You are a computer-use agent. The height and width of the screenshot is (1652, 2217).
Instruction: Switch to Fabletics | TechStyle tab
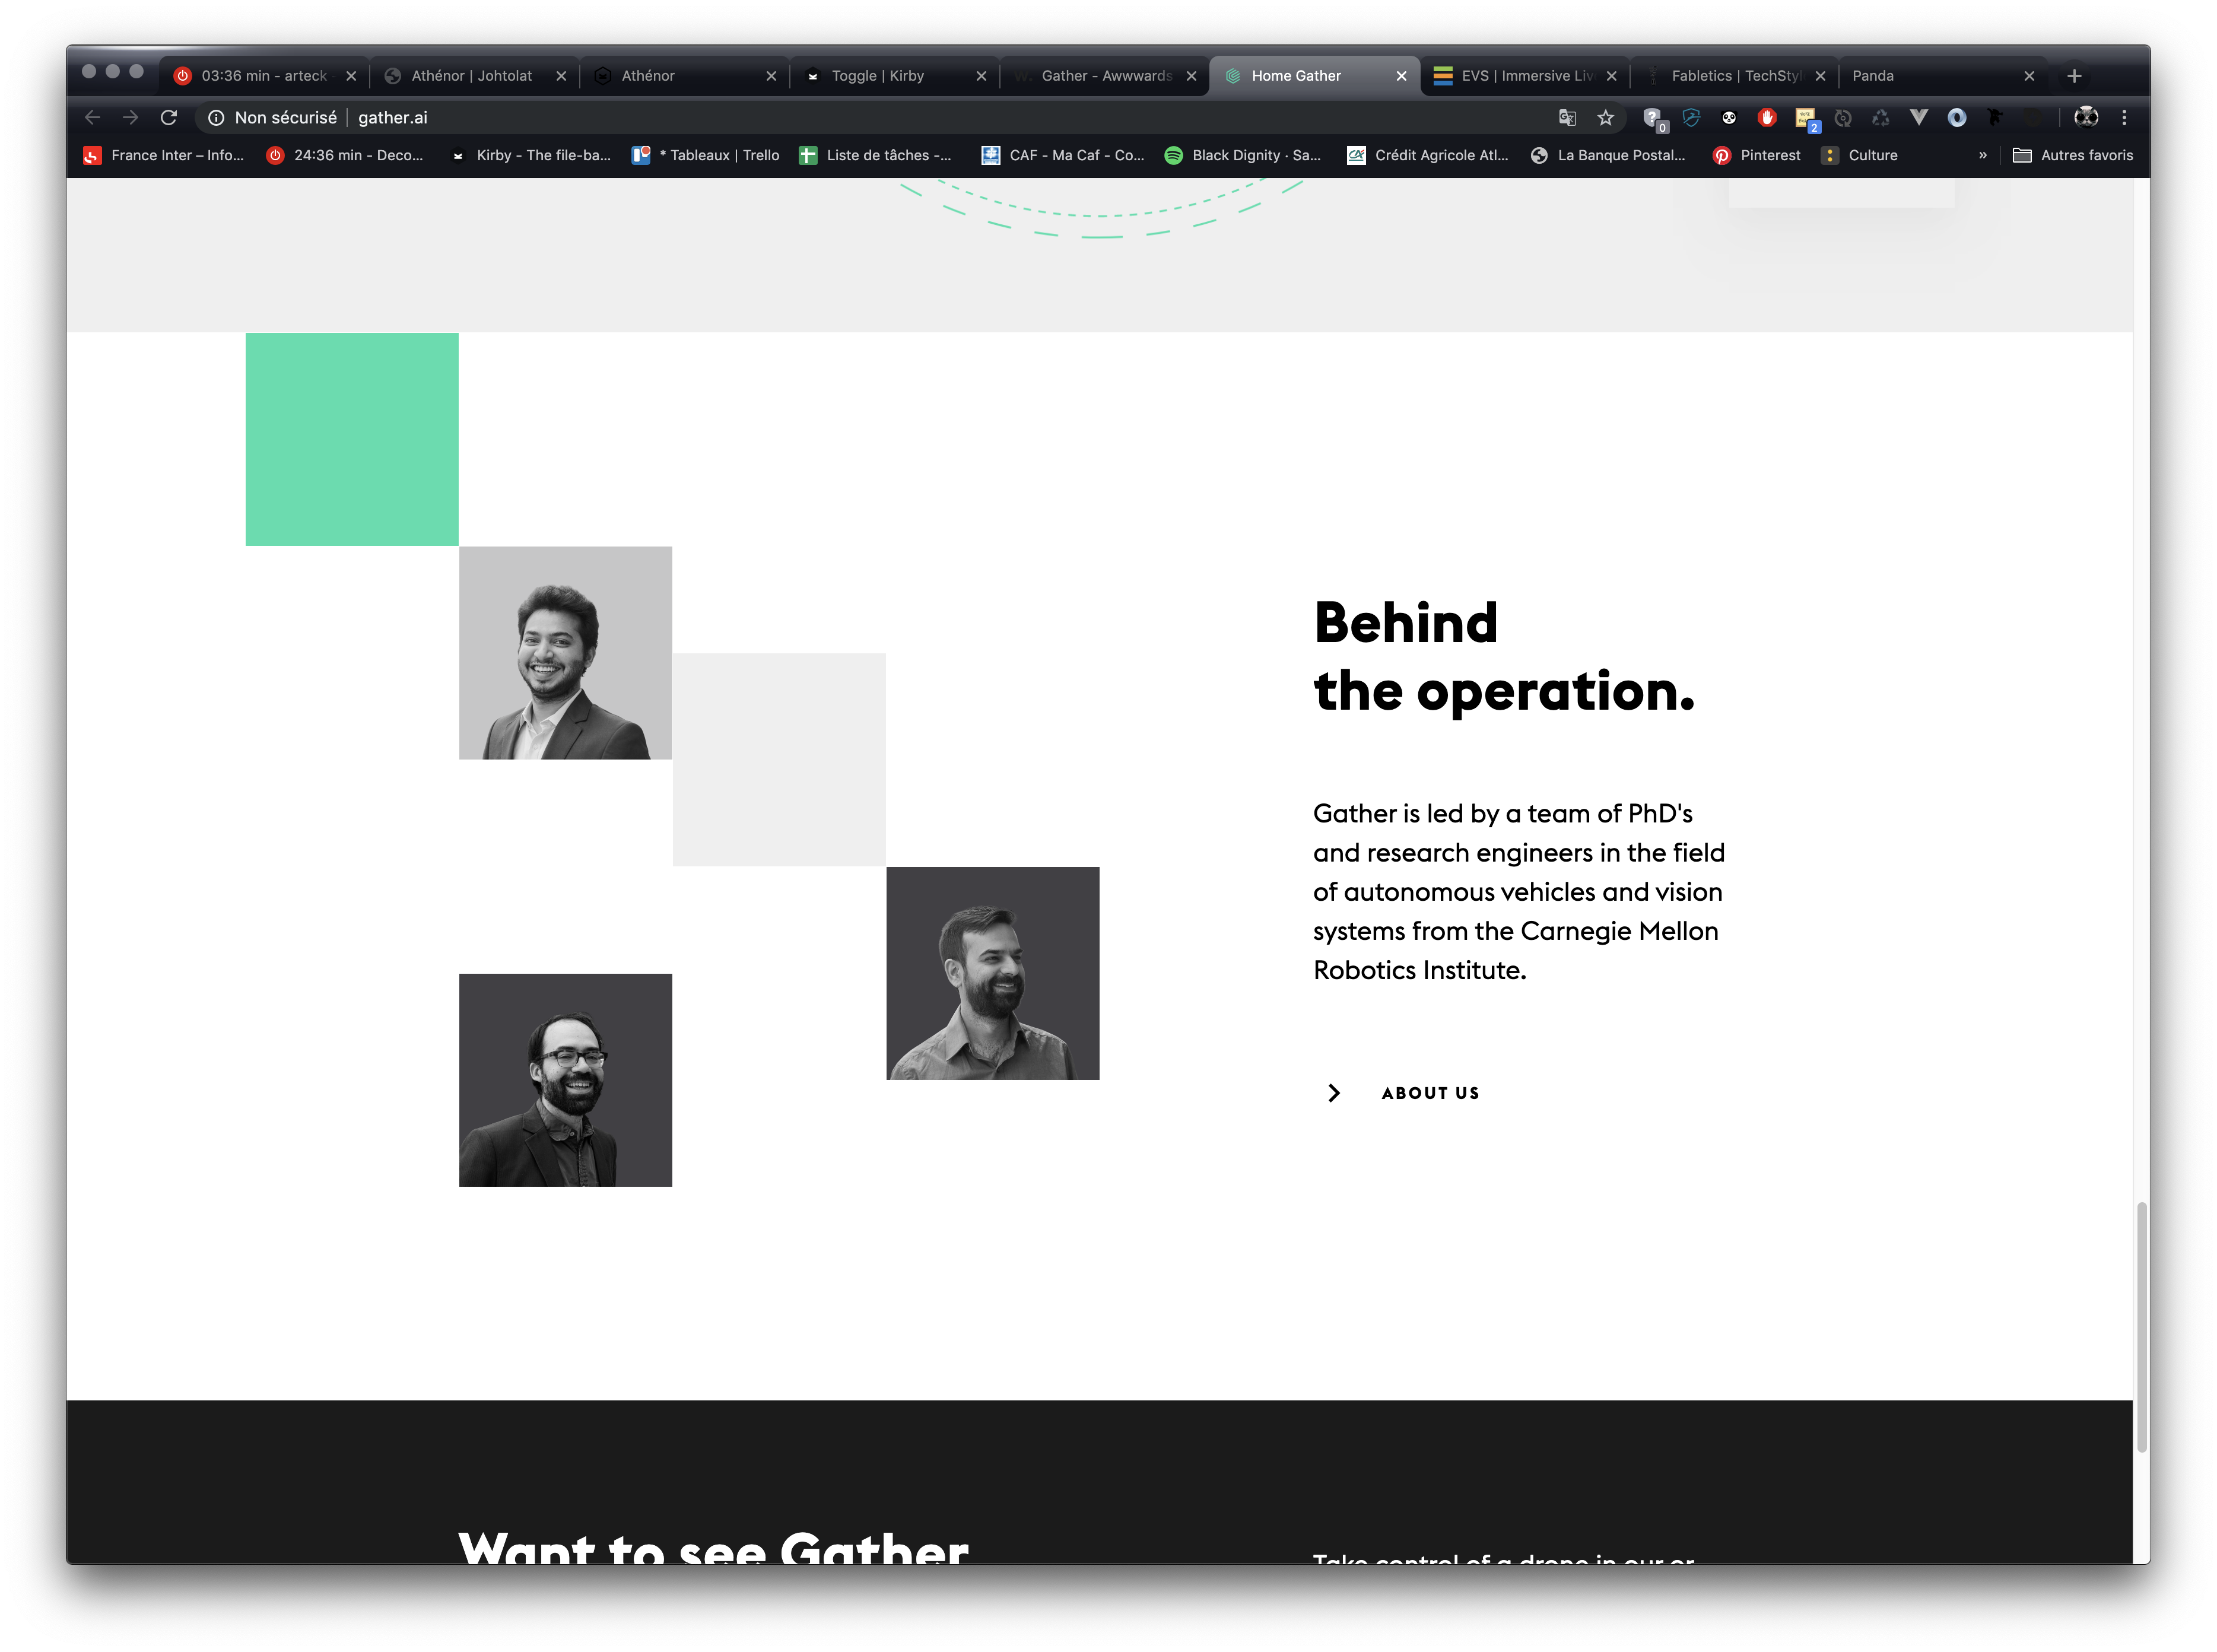click(x=1734, y=76)
